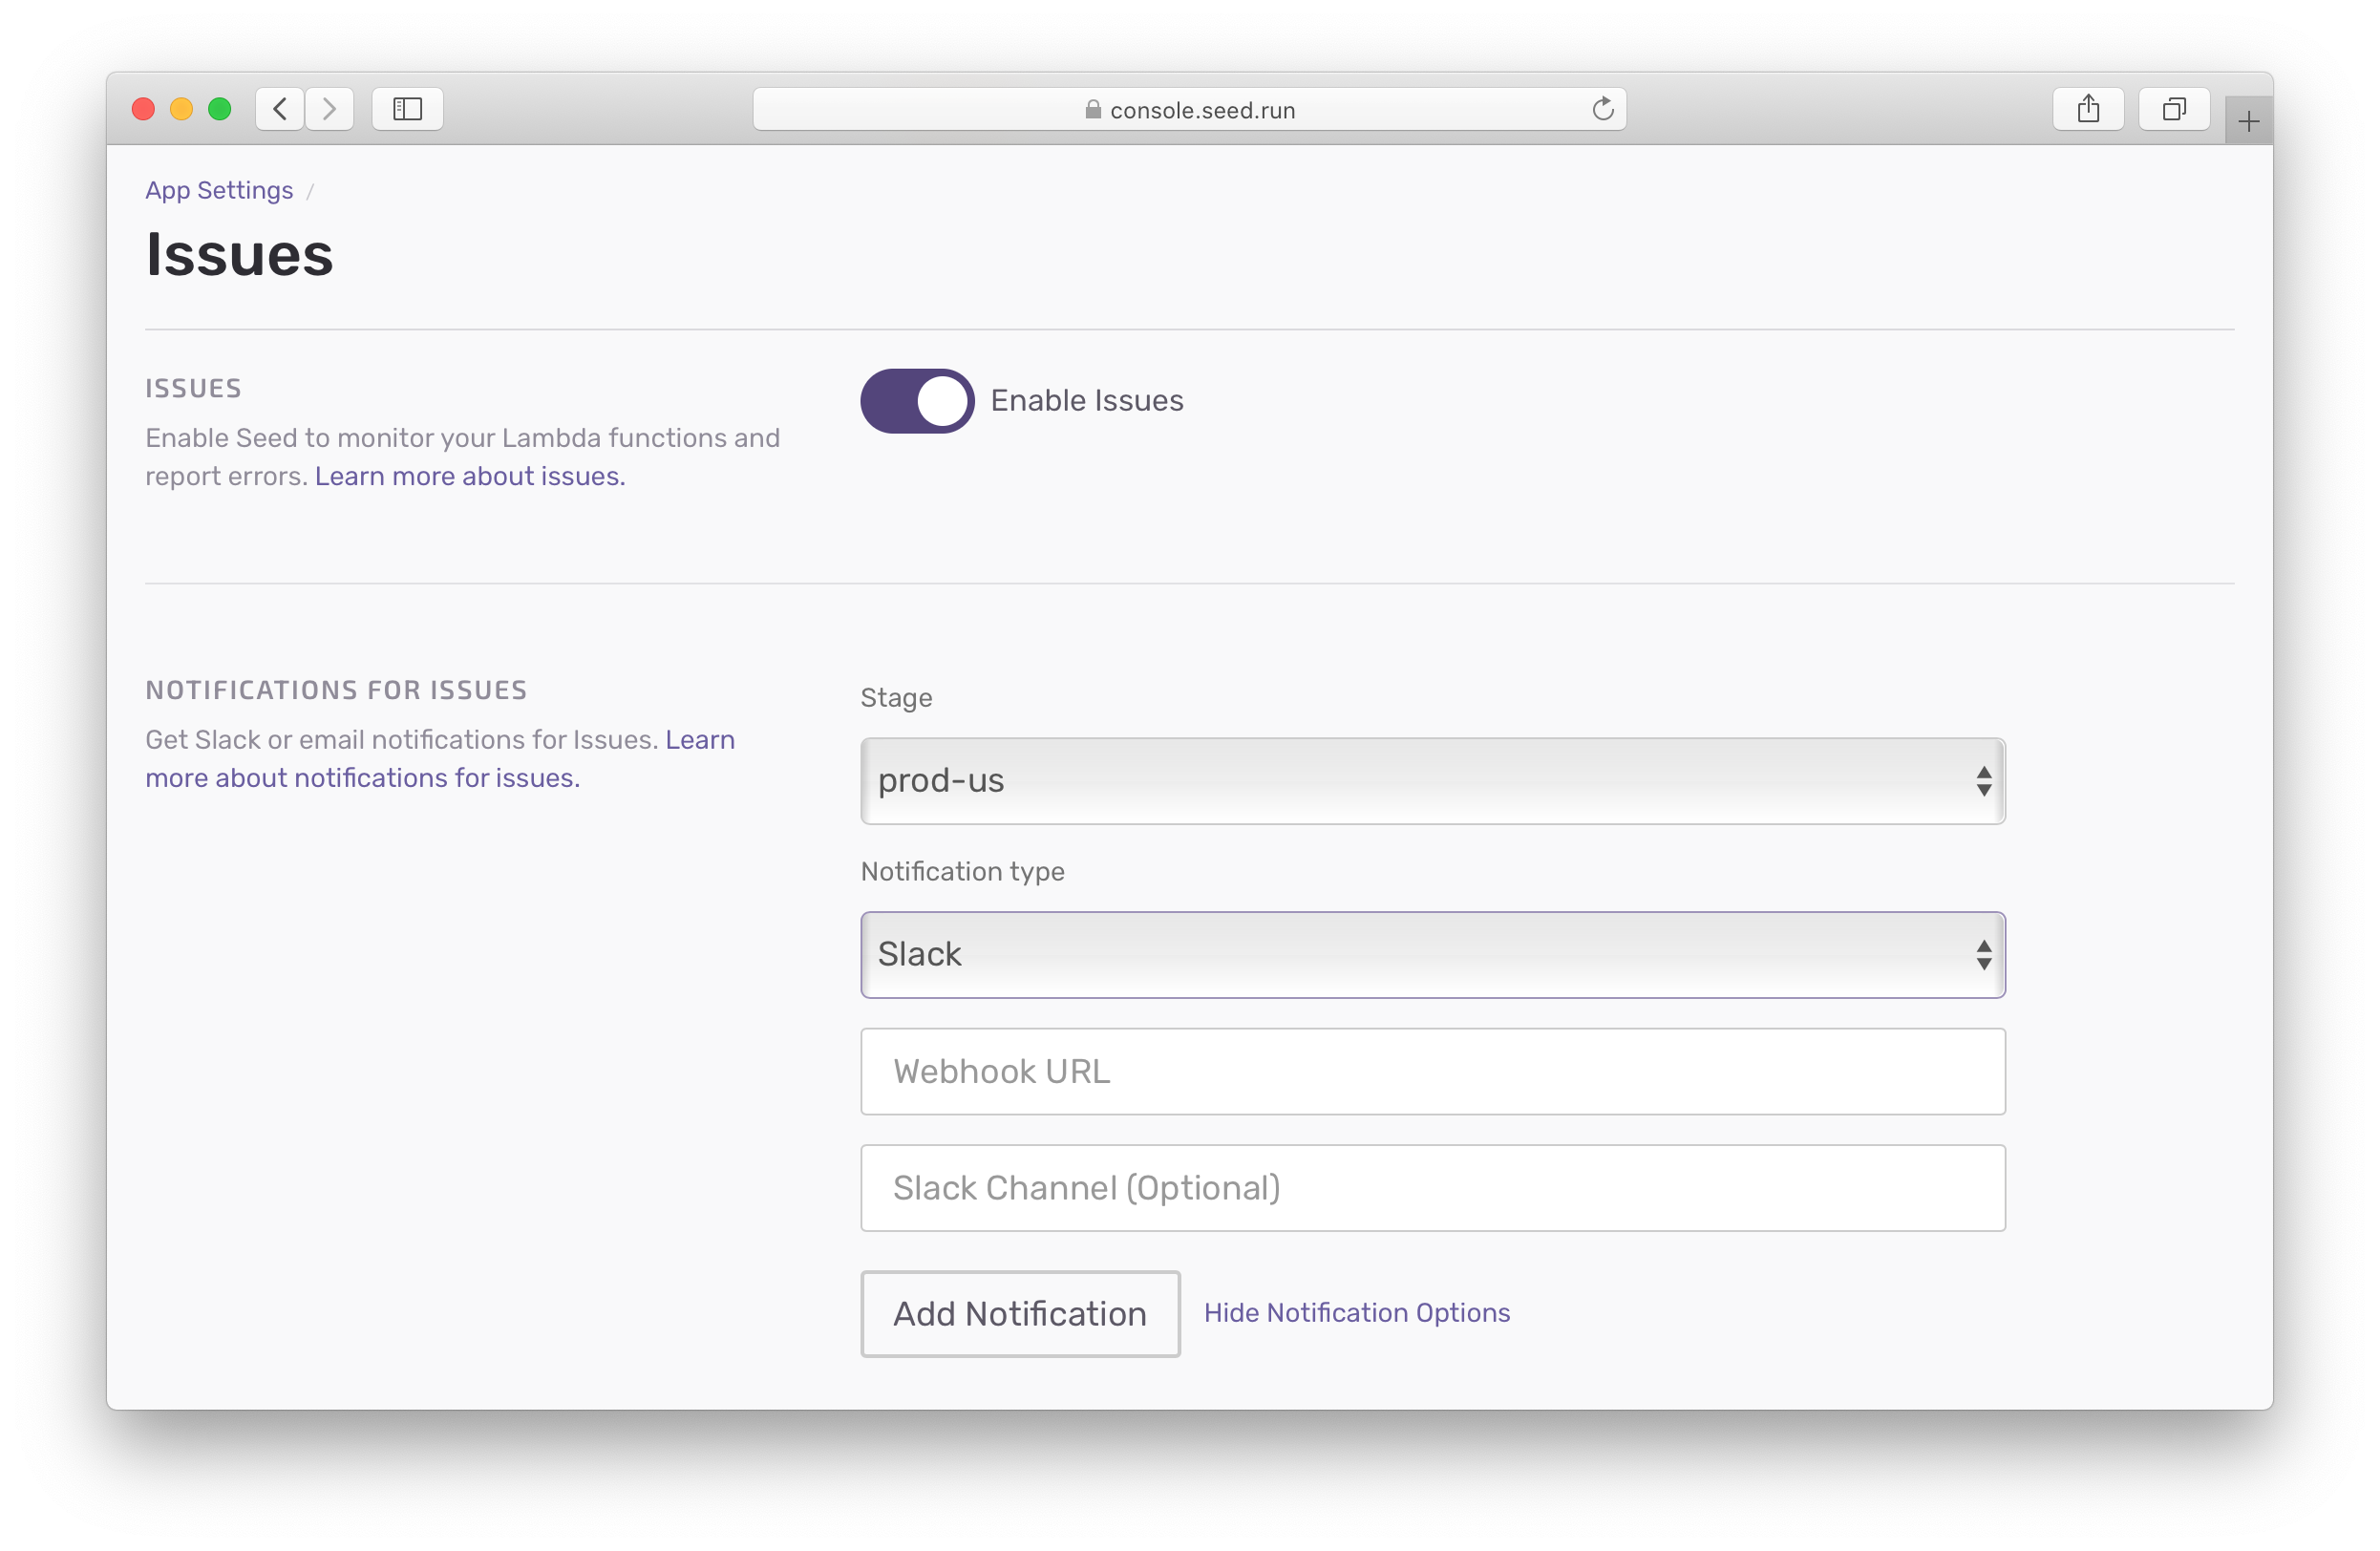
Task: Click the lock icon in address bar
Action: pyautogui.click(x=1092, y=109)
